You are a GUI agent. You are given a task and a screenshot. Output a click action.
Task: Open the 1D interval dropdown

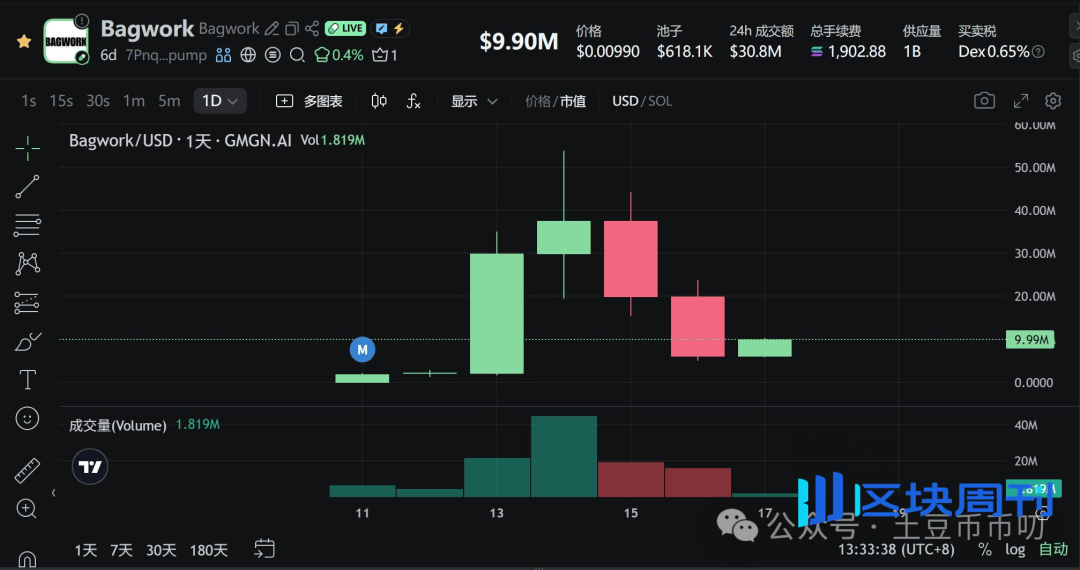point(219,101)
